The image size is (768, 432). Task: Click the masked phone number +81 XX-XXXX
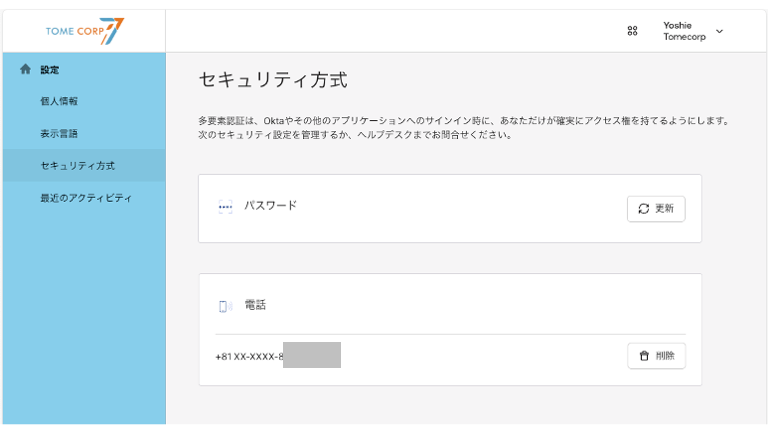248,356
